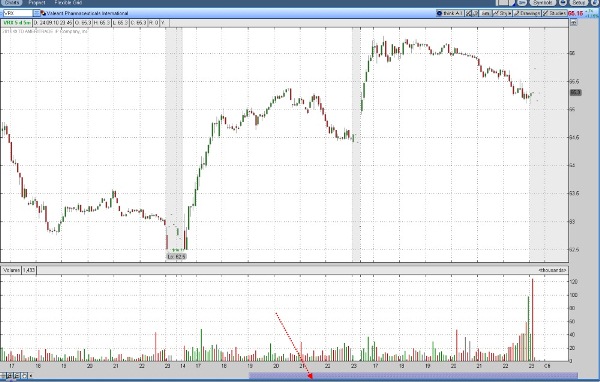Click the VRX symbol input field
600x382 pixels.
(x=17, y=13)
